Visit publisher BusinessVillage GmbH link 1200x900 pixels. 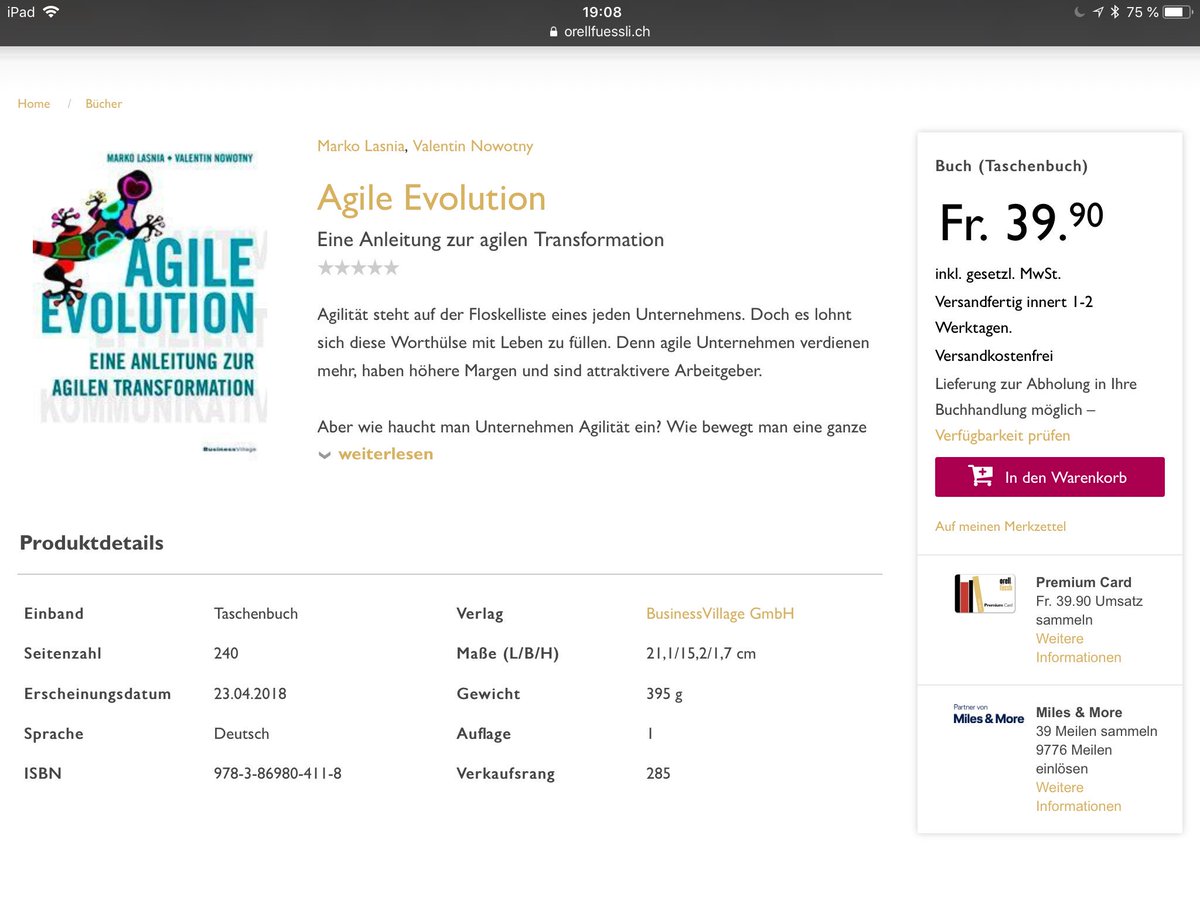(719, 613)
